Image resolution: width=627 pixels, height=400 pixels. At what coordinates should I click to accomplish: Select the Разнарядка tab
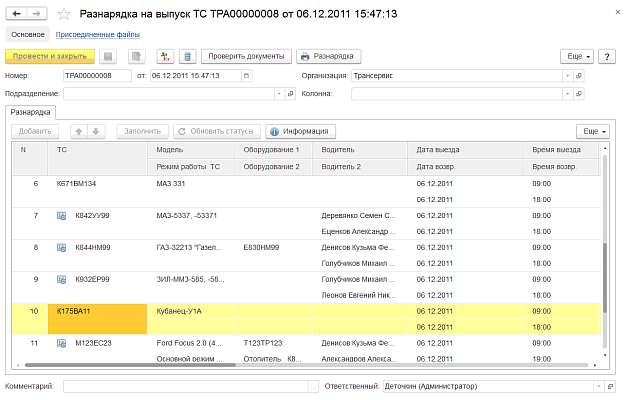tap(30, 112)
